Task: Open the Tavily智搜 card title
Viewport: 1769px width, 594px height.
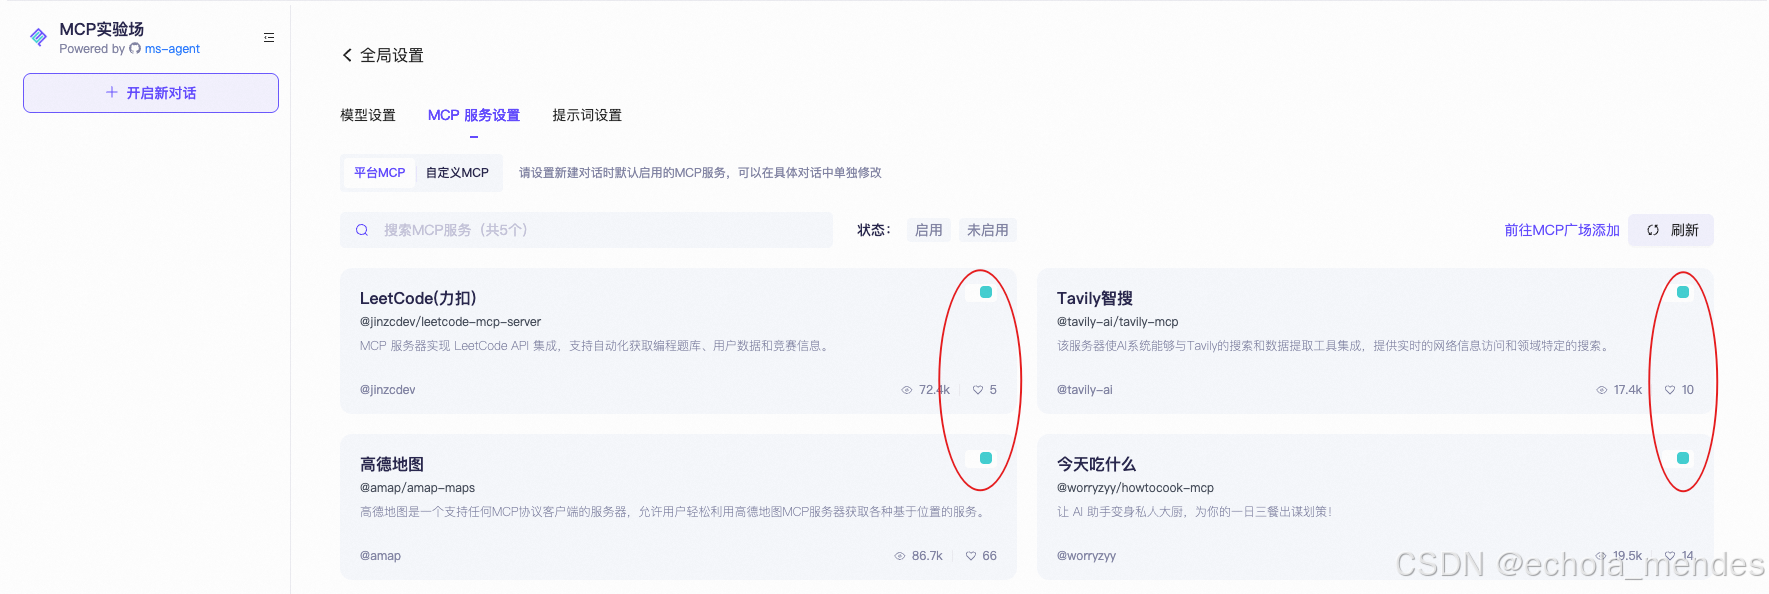Action: 1095,298
